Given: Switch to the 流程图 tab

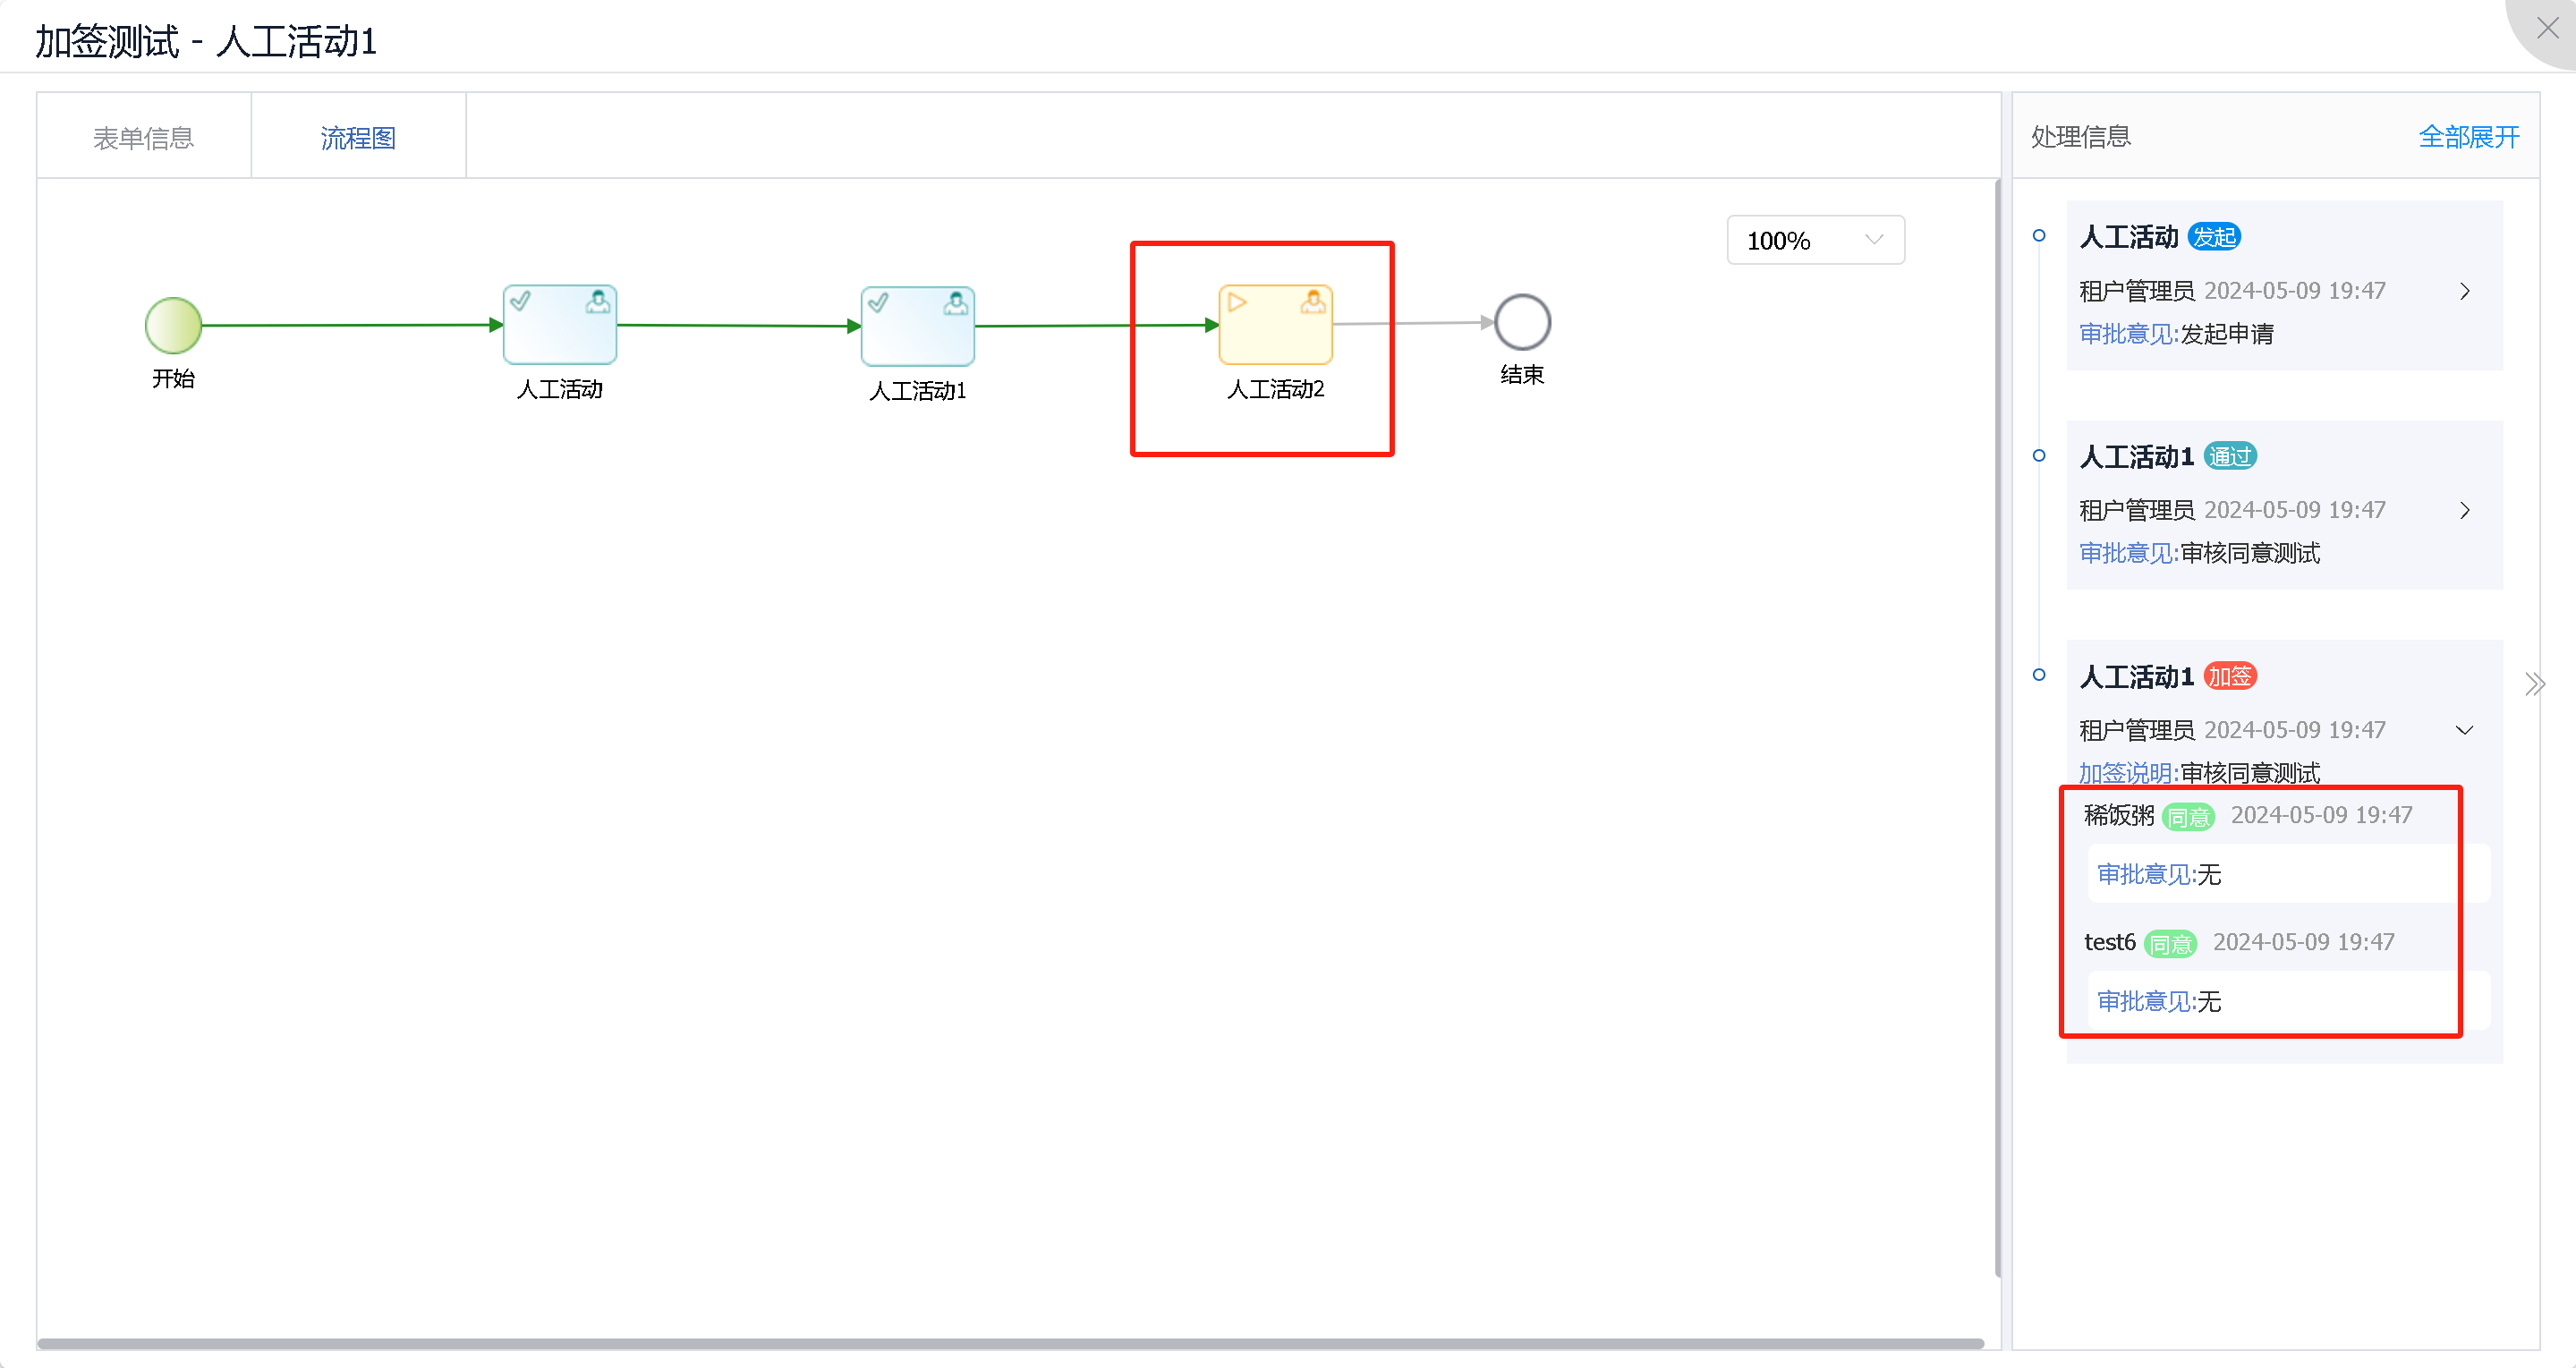Looking at the screenshot, I should coord(358,138).
